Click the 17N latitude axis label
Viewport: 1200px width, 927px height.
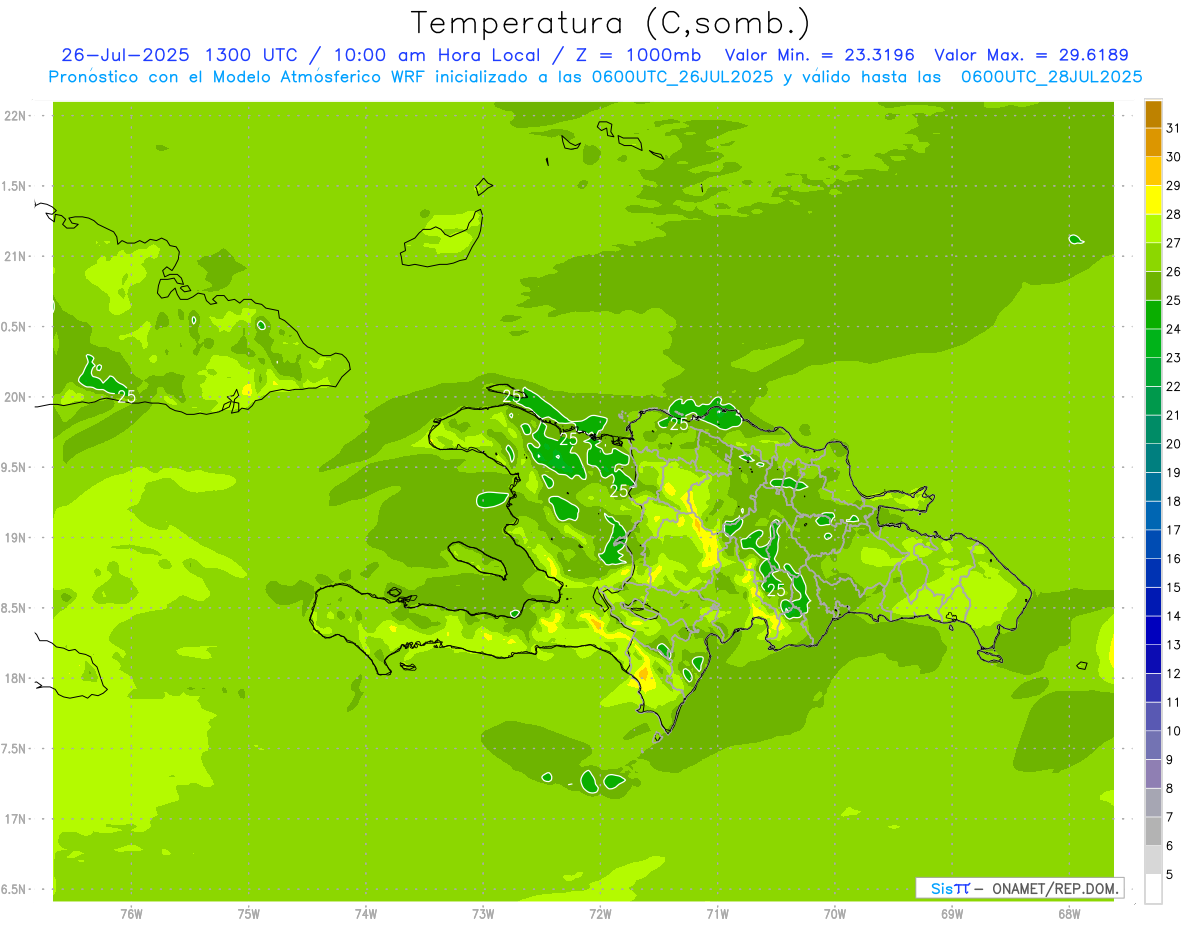(x=16, y=819)
